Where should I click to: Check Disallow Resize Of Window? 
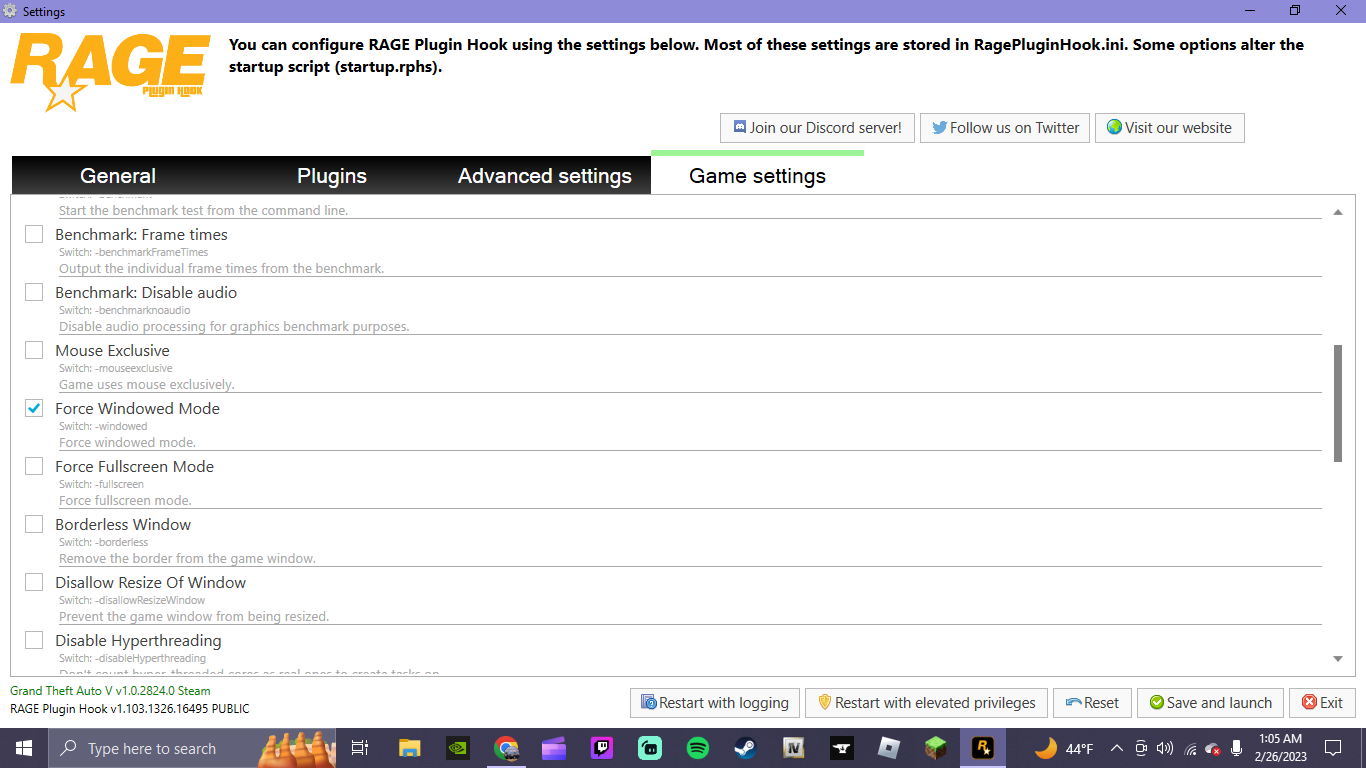coord(34,582)
